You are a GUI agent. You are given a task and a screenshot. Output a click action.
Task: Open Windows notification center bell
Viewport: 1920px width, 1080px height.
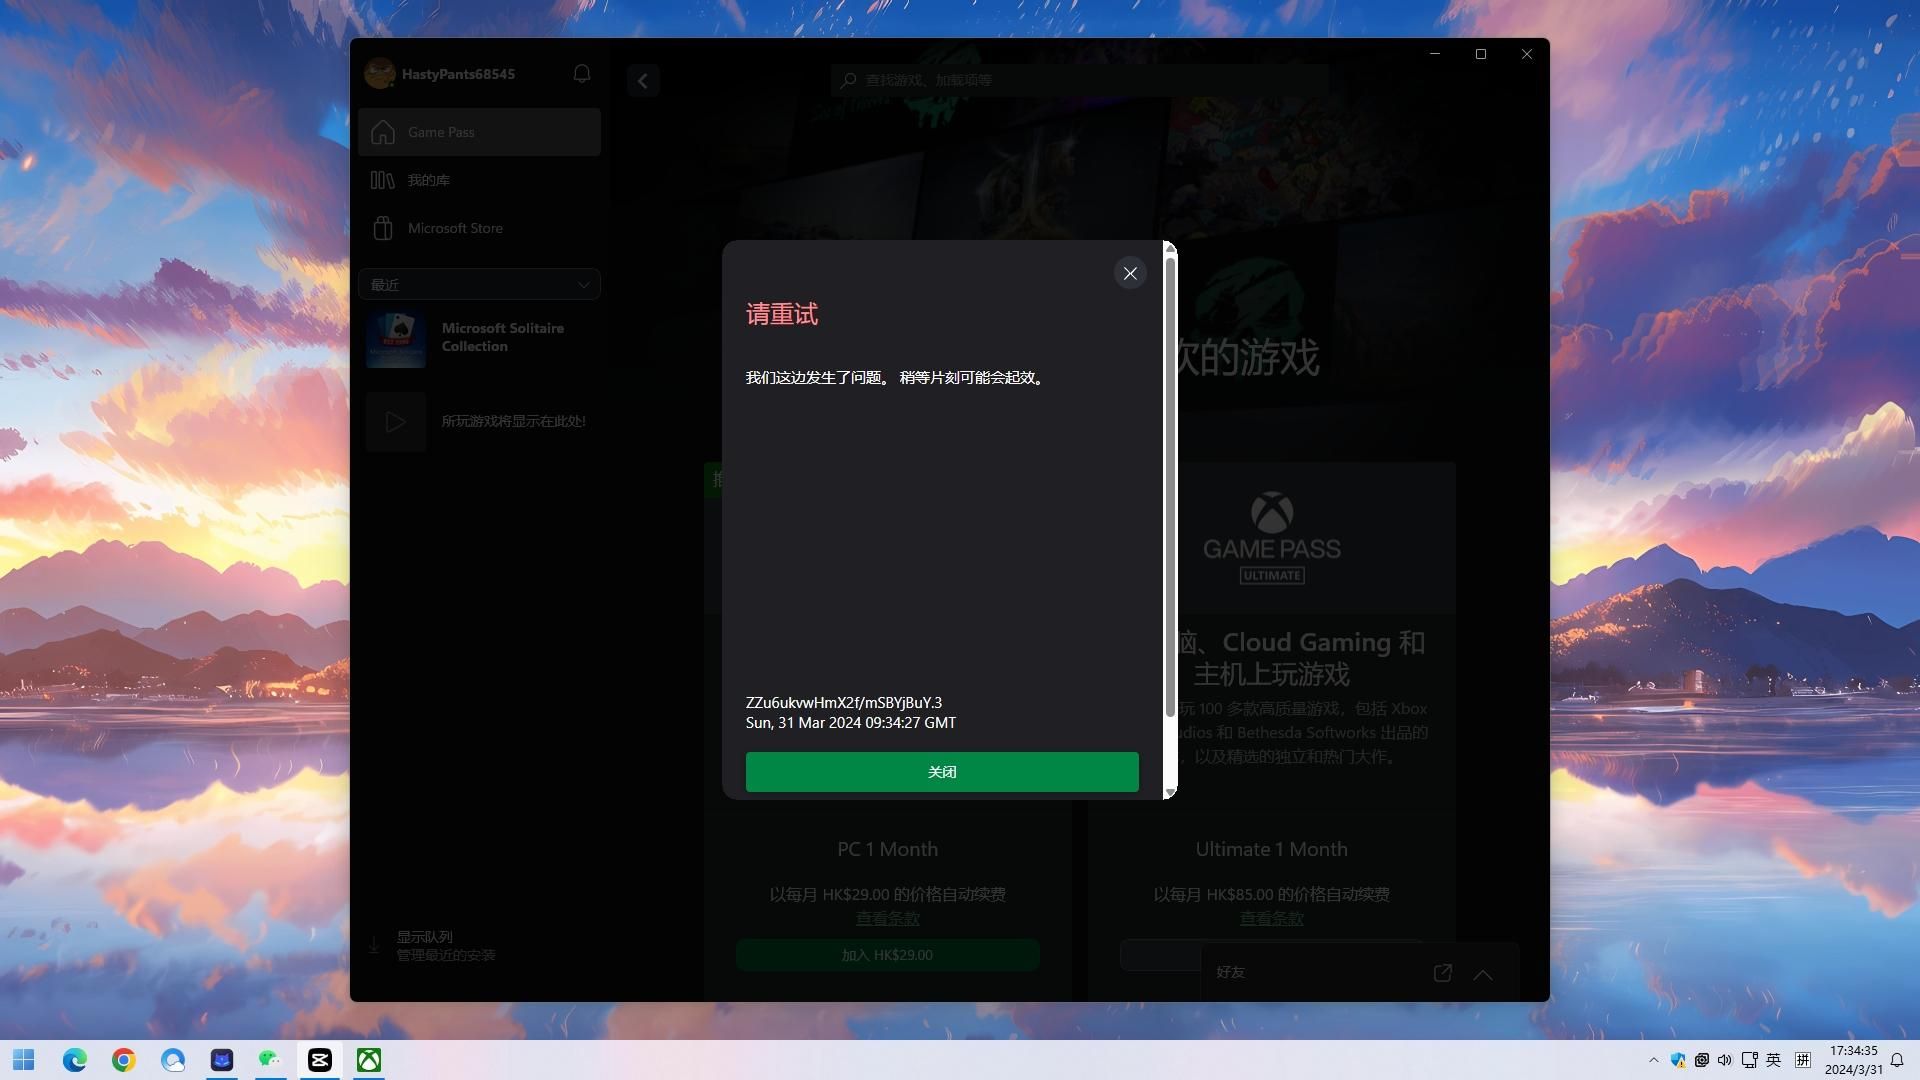(x=1897, y=1060)
